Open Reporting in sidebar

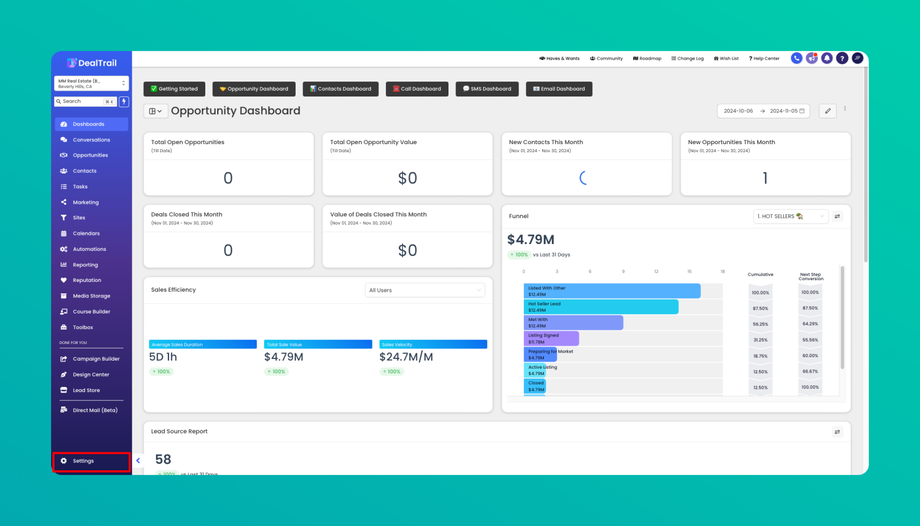92,265
